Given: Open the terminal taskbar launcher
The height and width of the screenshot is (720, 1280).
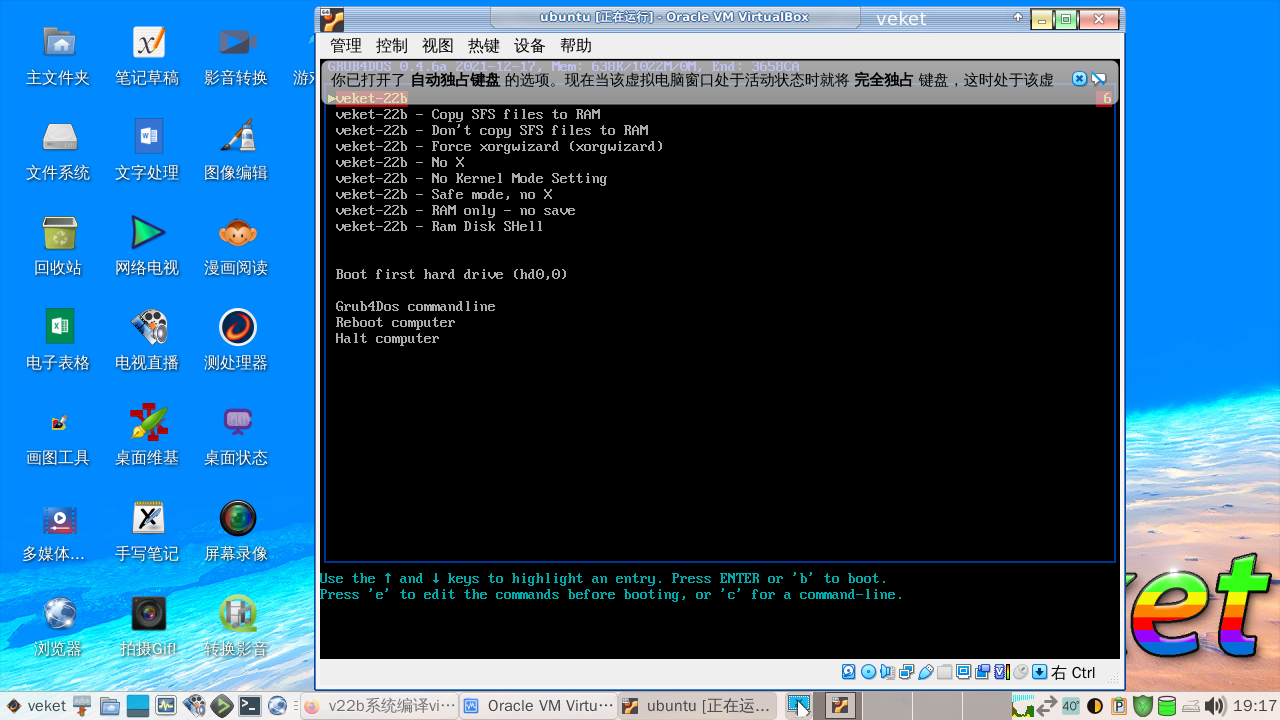Looking at the screenshot, I should (250, 706).
